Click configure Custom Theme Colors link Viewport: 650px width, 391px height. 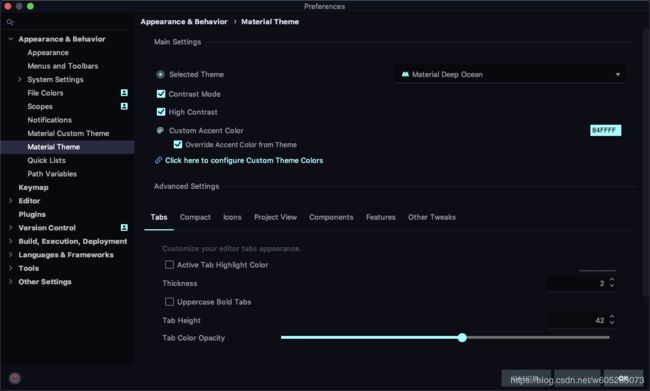point(244,160)
